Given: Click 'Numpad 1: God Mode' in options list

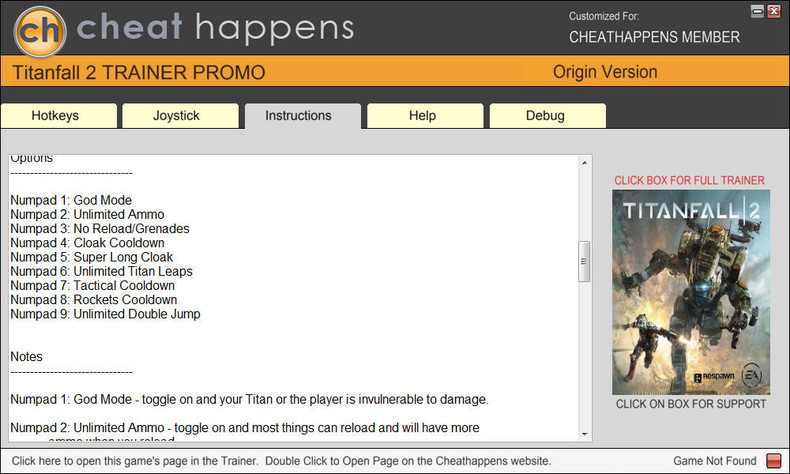Looking at the screenshot, I should click(x=71, y=200).
